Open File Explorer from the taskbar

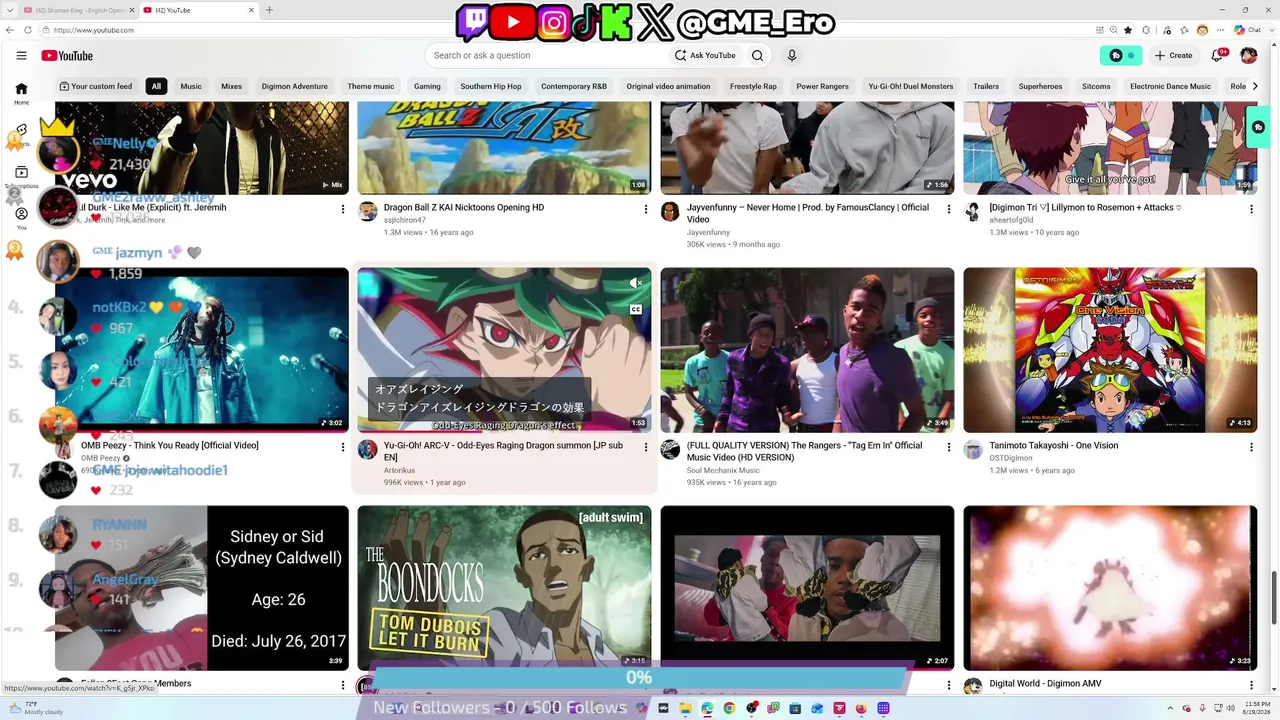(685, 708)
